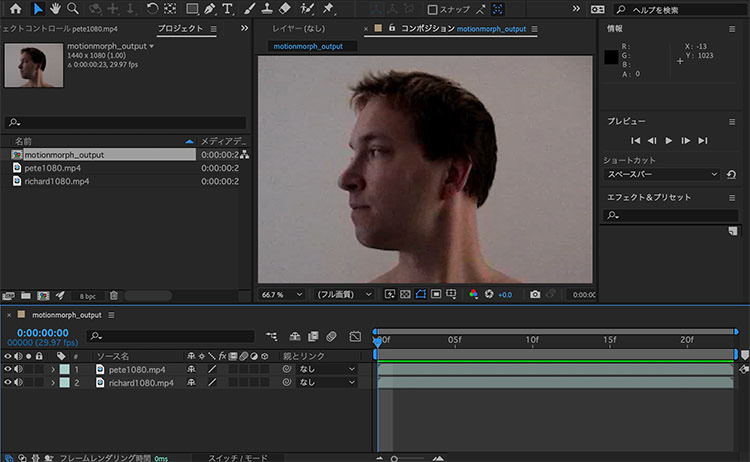Click the スイッチ / モード toggle button

[237, 457]
